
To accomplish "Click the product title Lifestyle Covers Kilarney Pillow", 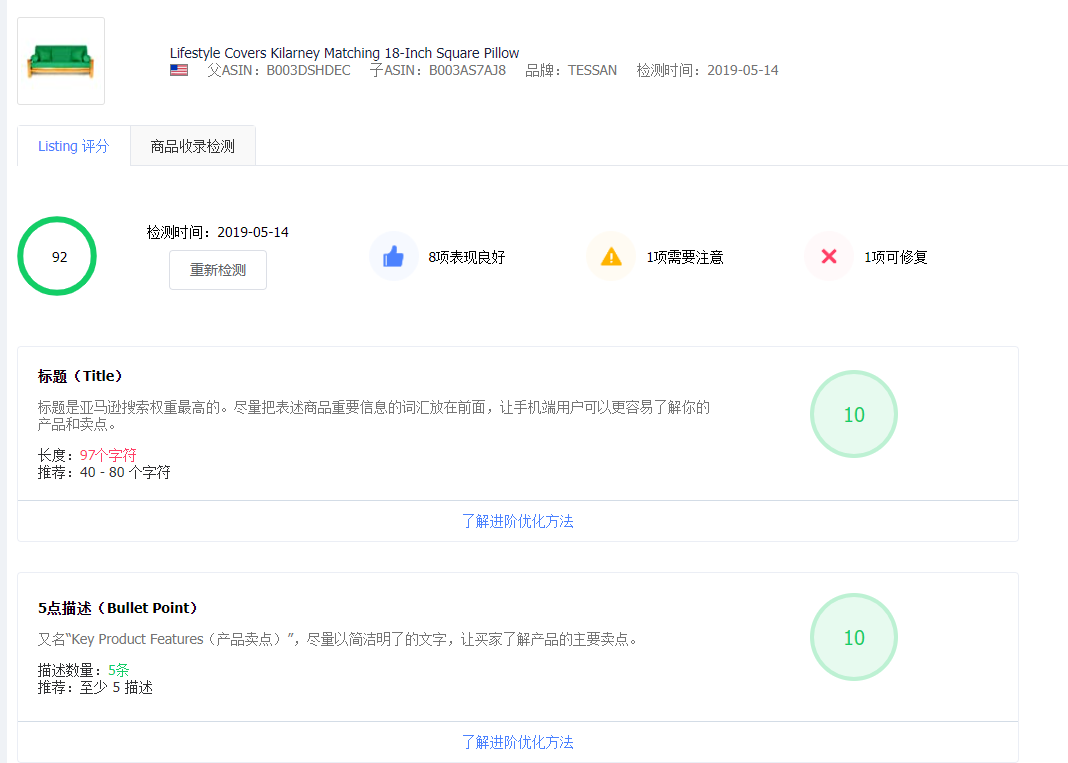I will (x=344, y=52).
